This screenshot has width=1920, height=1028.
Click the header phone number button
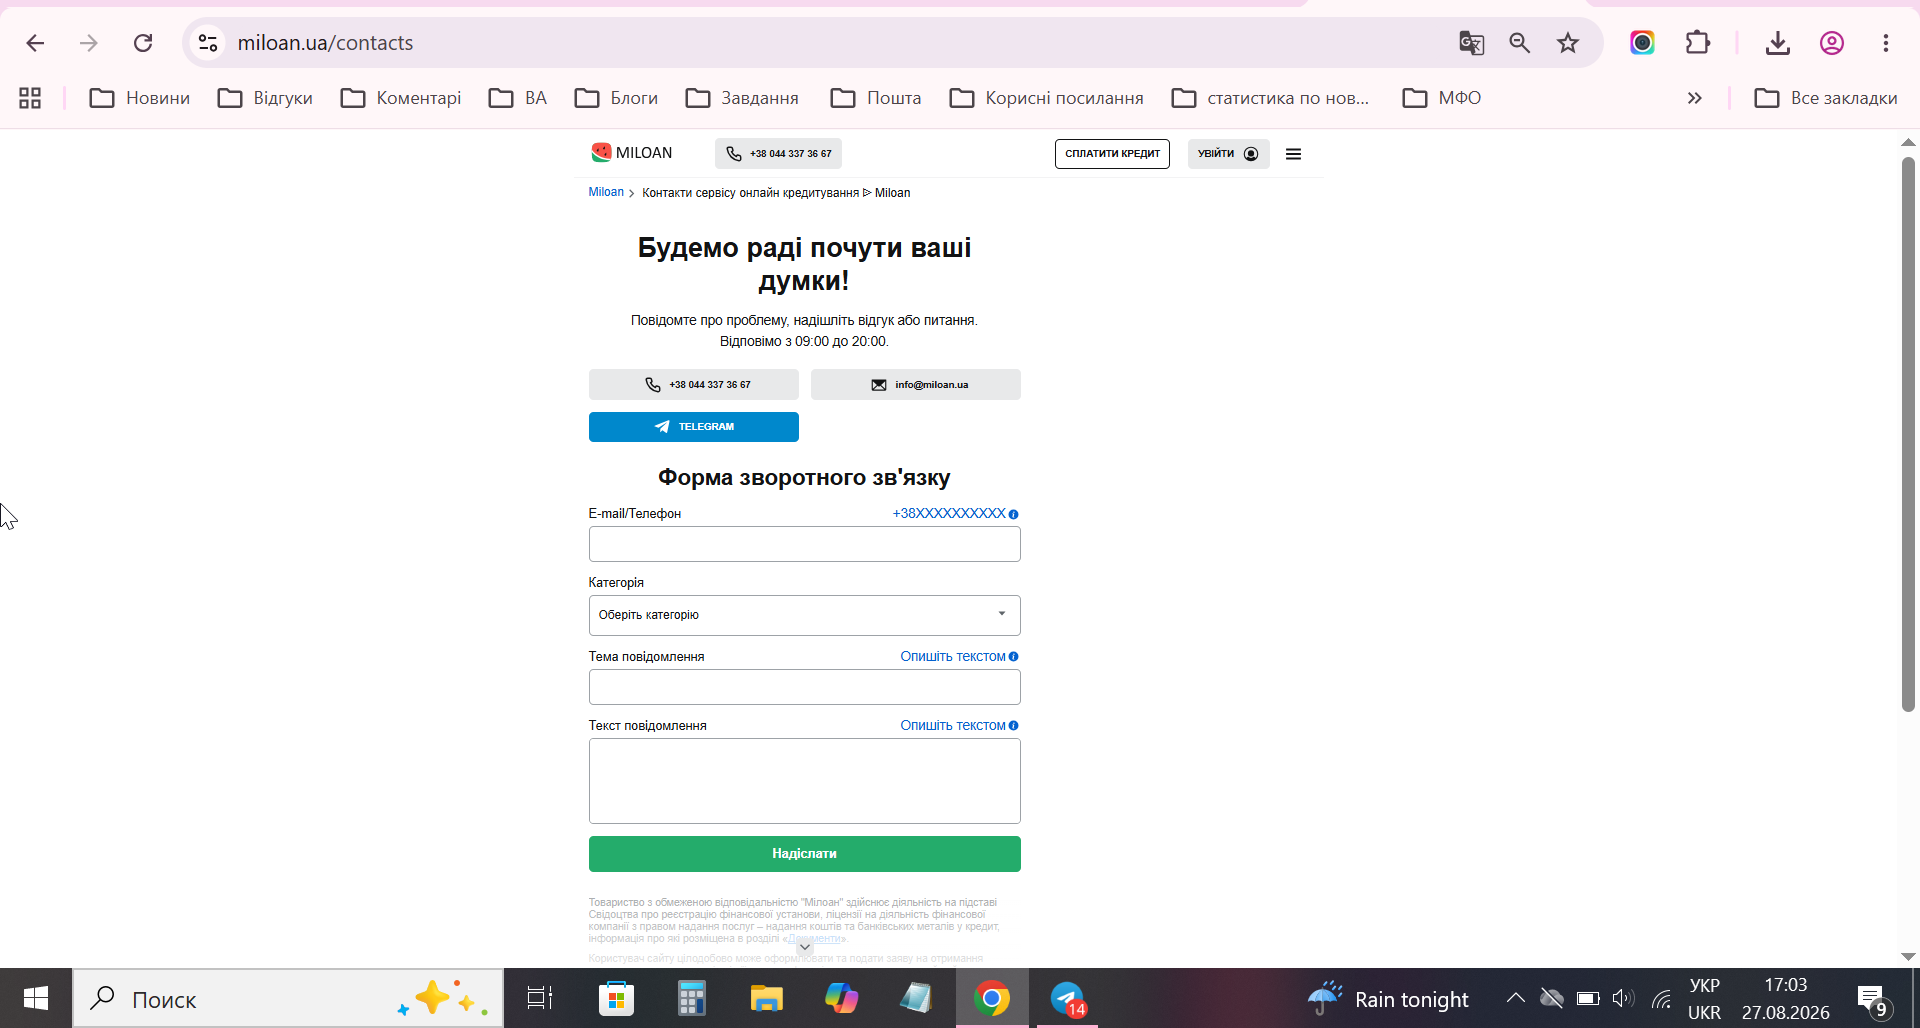(x=778, y=154)
